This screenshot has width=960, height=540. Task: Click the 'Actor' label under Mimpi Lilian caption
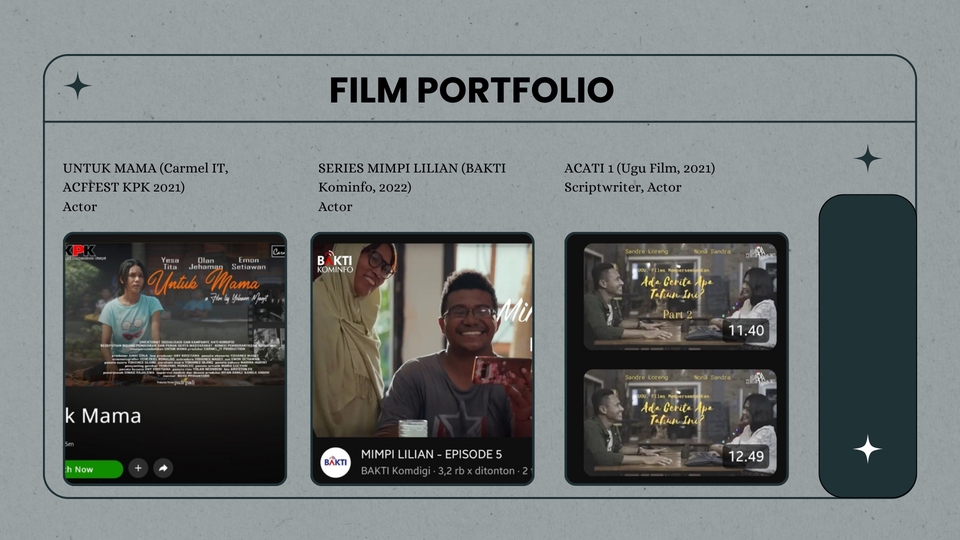click(335, 207)
